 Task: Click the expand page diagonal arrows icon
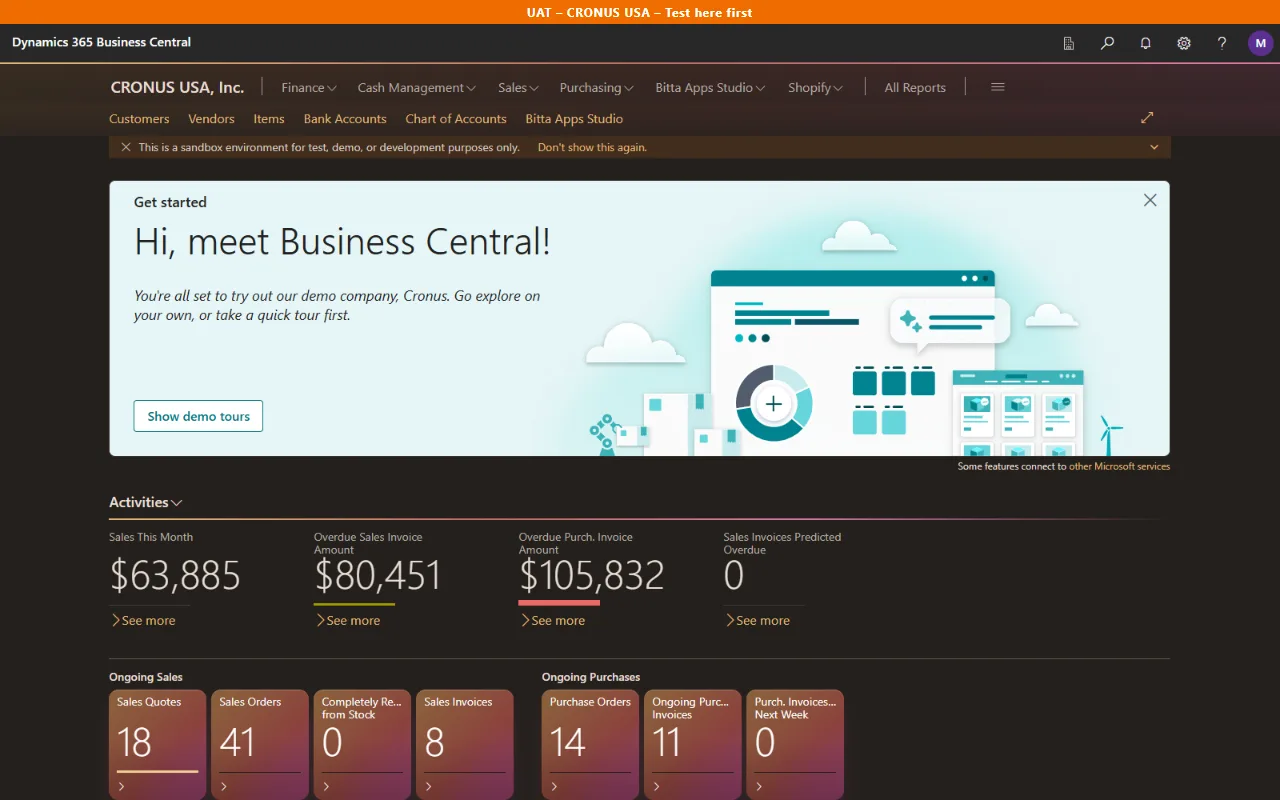point(1147,118)
